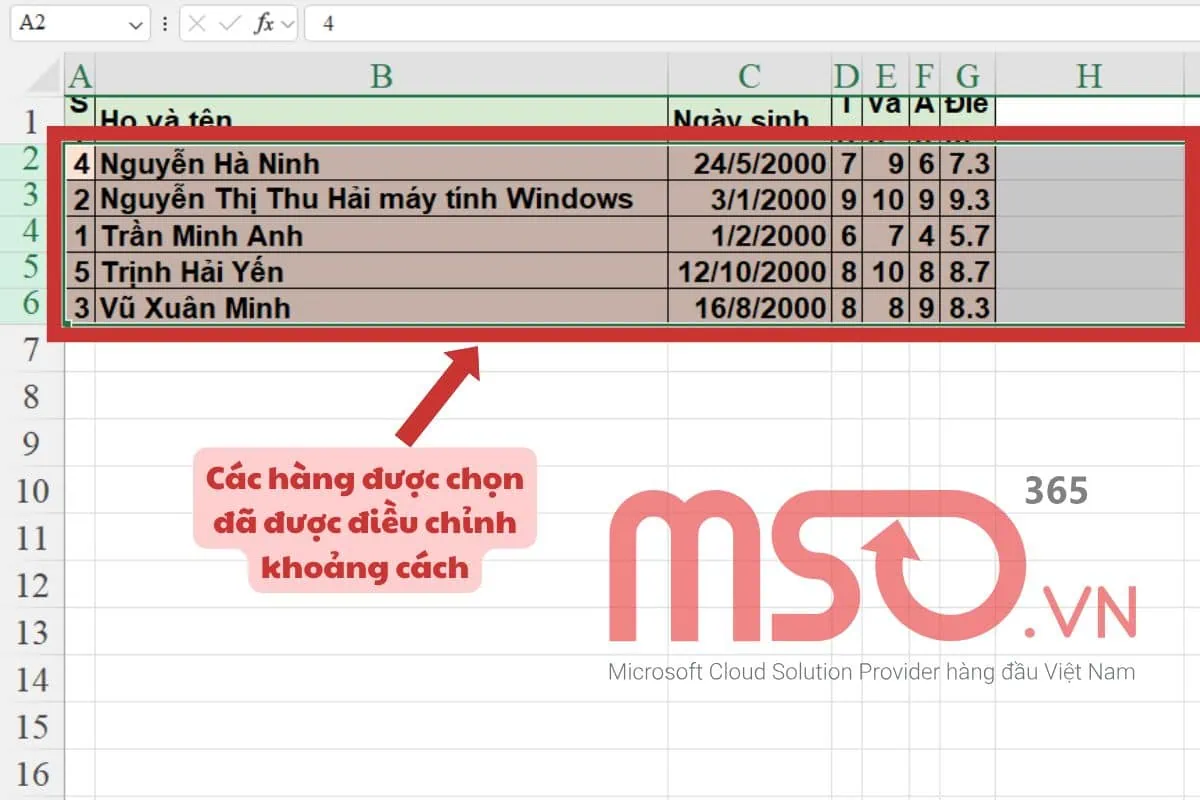Select row 10 header

[x=32, y=491]
